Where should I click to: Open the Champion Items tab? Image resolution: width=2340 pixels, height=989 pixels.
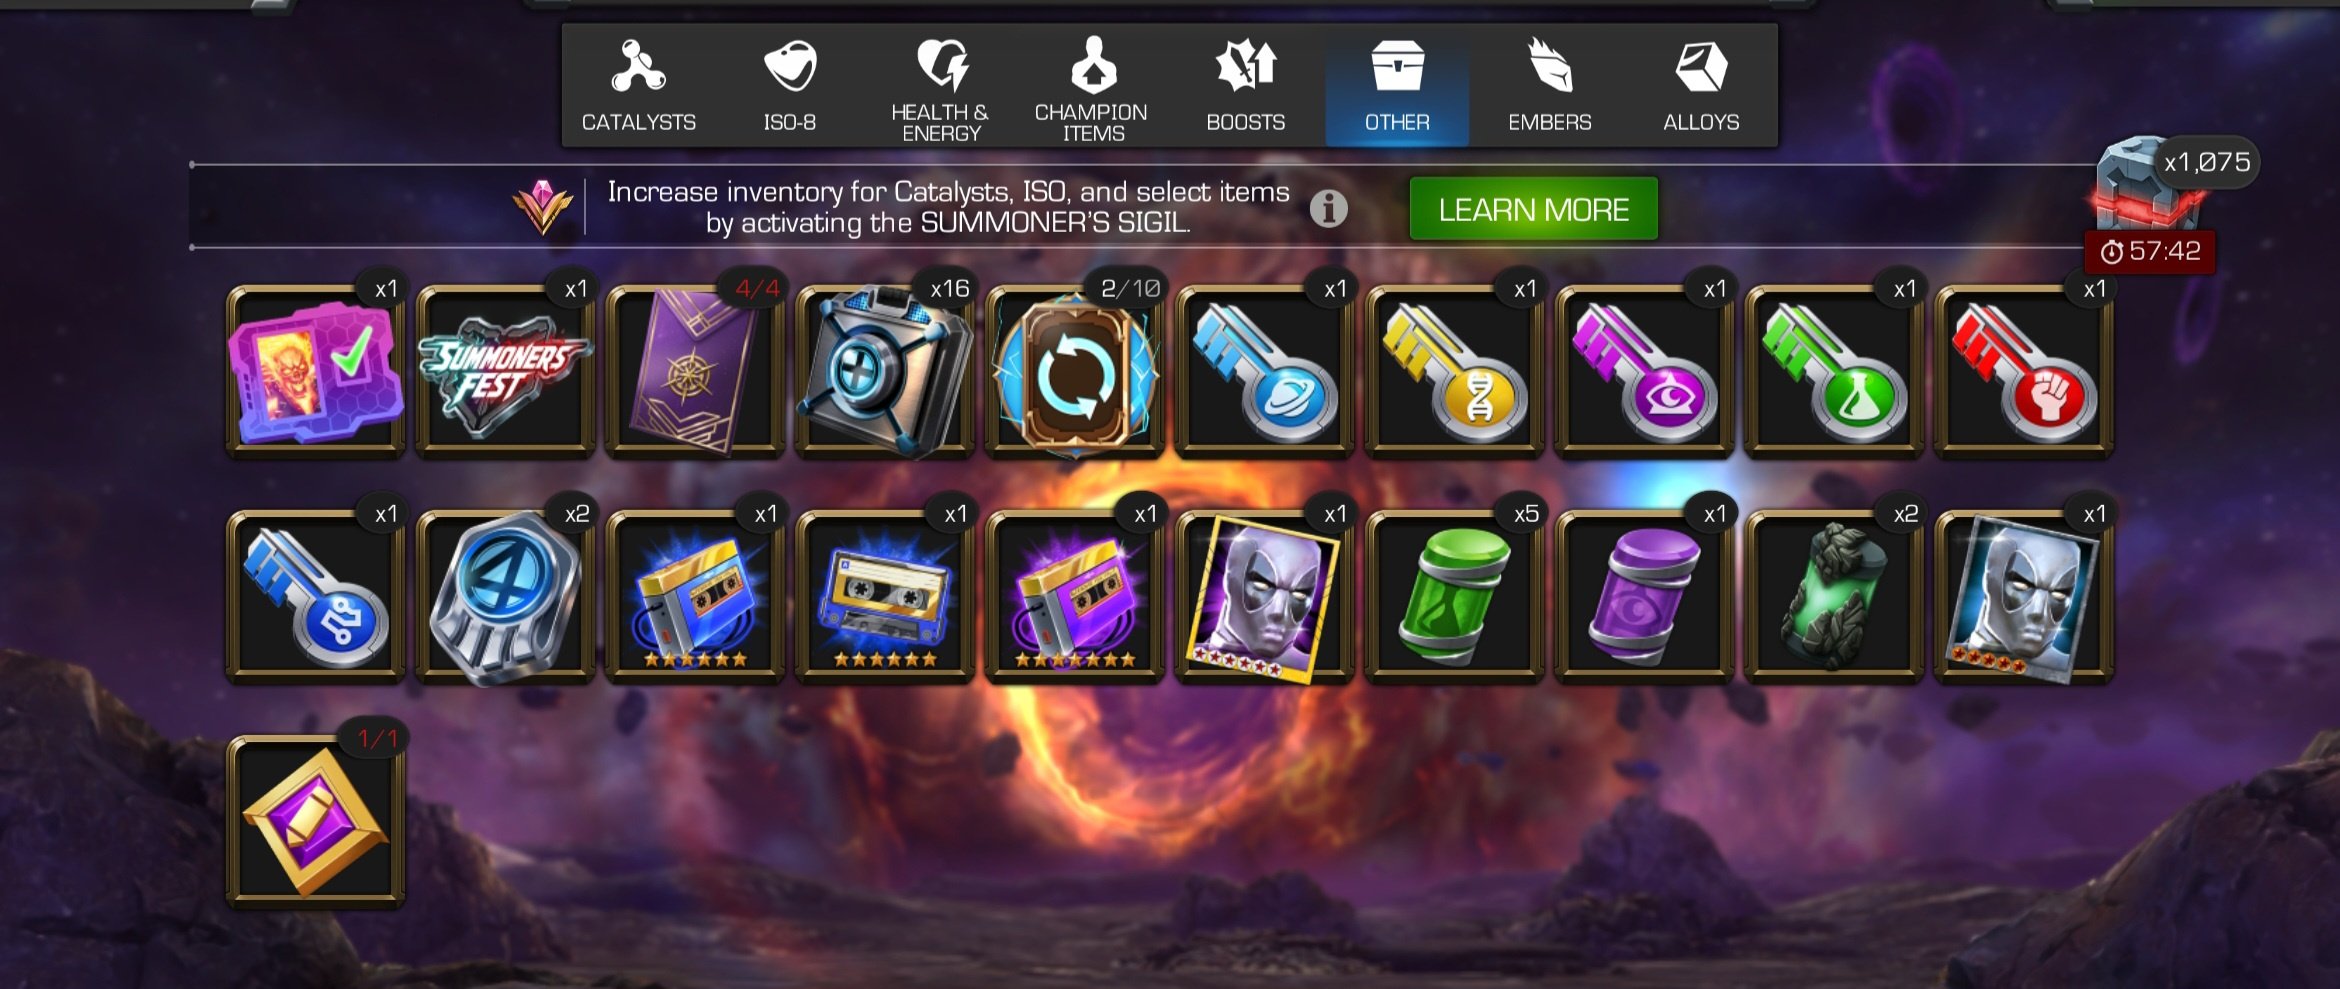coord(1092,86)
